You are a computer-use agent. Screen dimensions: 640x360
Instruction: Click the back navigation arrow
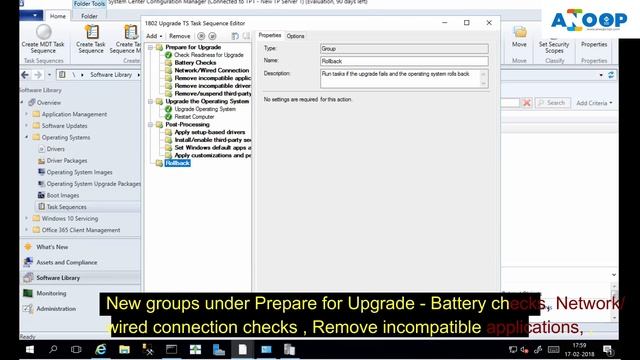[x=25, y=75]
